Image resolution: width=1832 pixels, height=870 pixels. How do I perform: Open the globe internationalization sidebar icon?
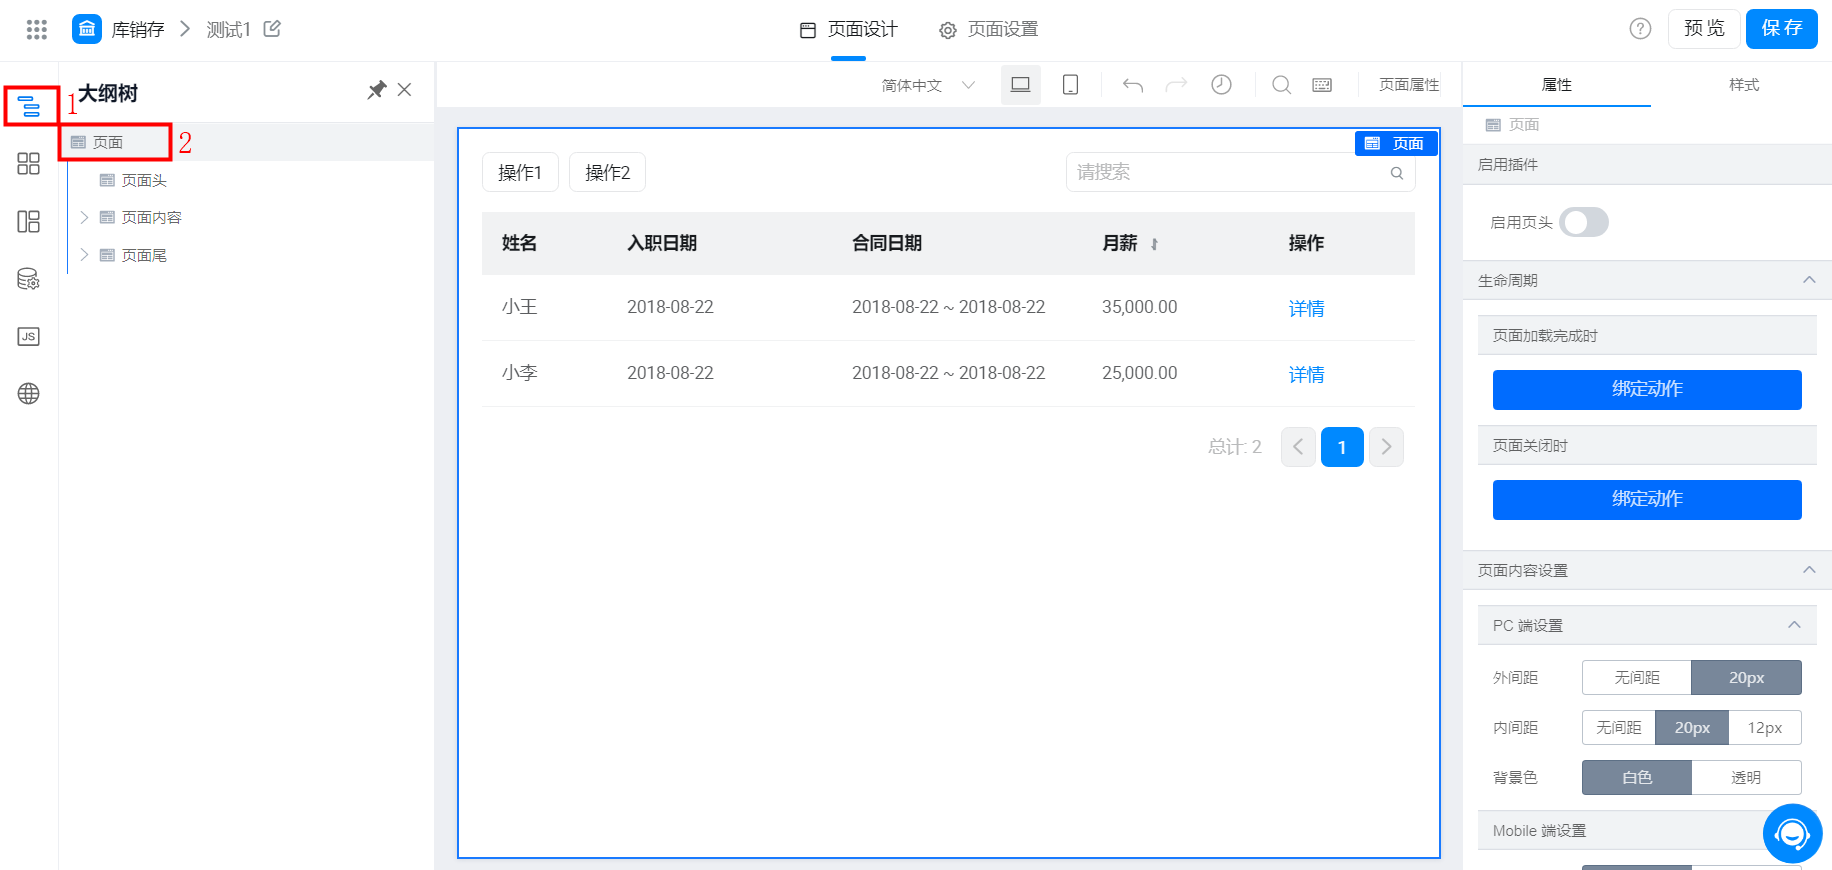(29, 394)
